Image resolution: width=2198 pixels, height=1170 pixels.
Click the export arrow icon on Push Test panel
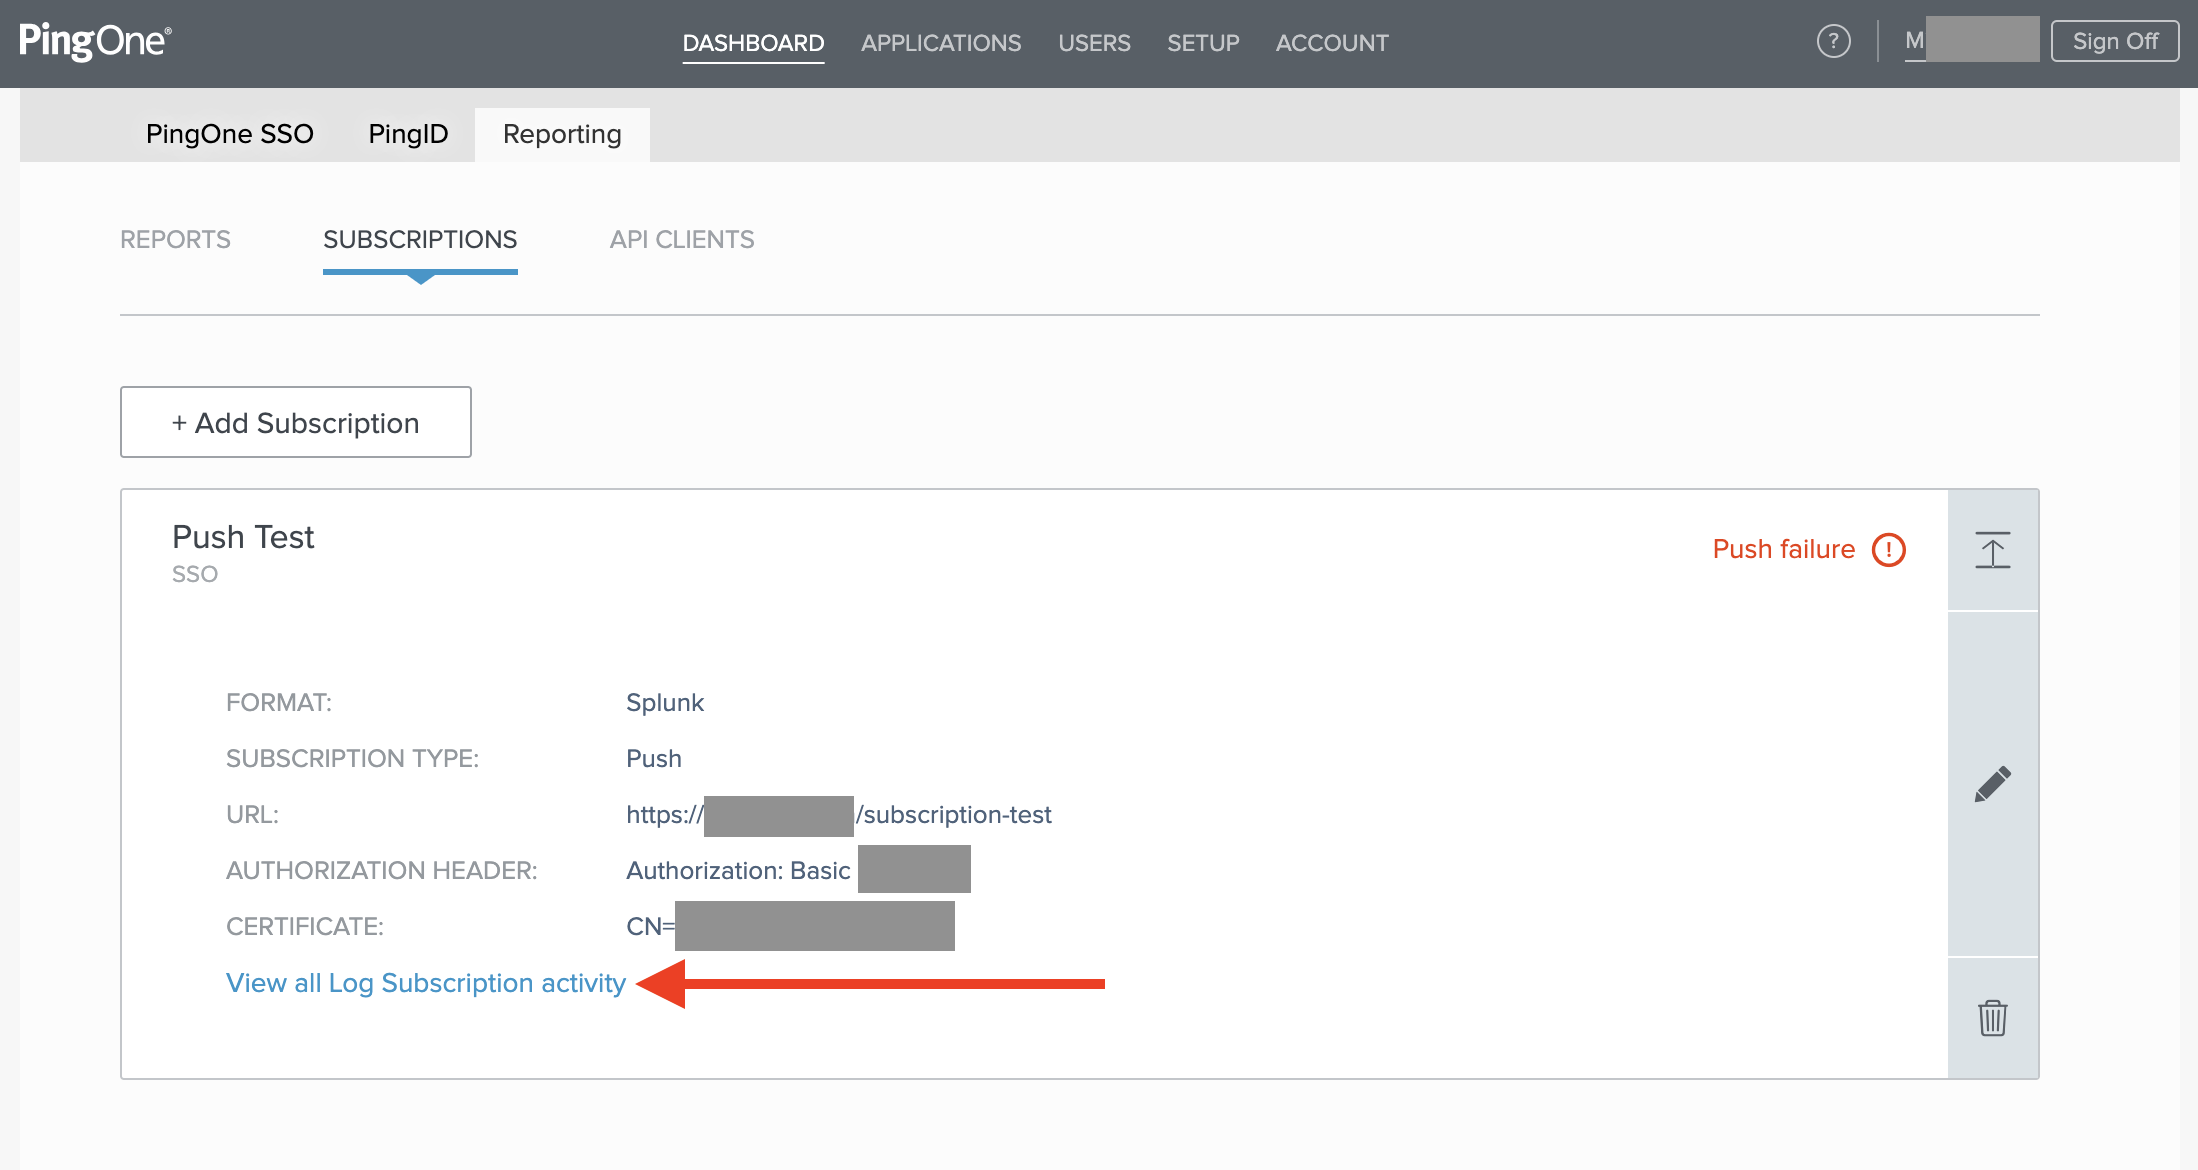pos(1992,550)
